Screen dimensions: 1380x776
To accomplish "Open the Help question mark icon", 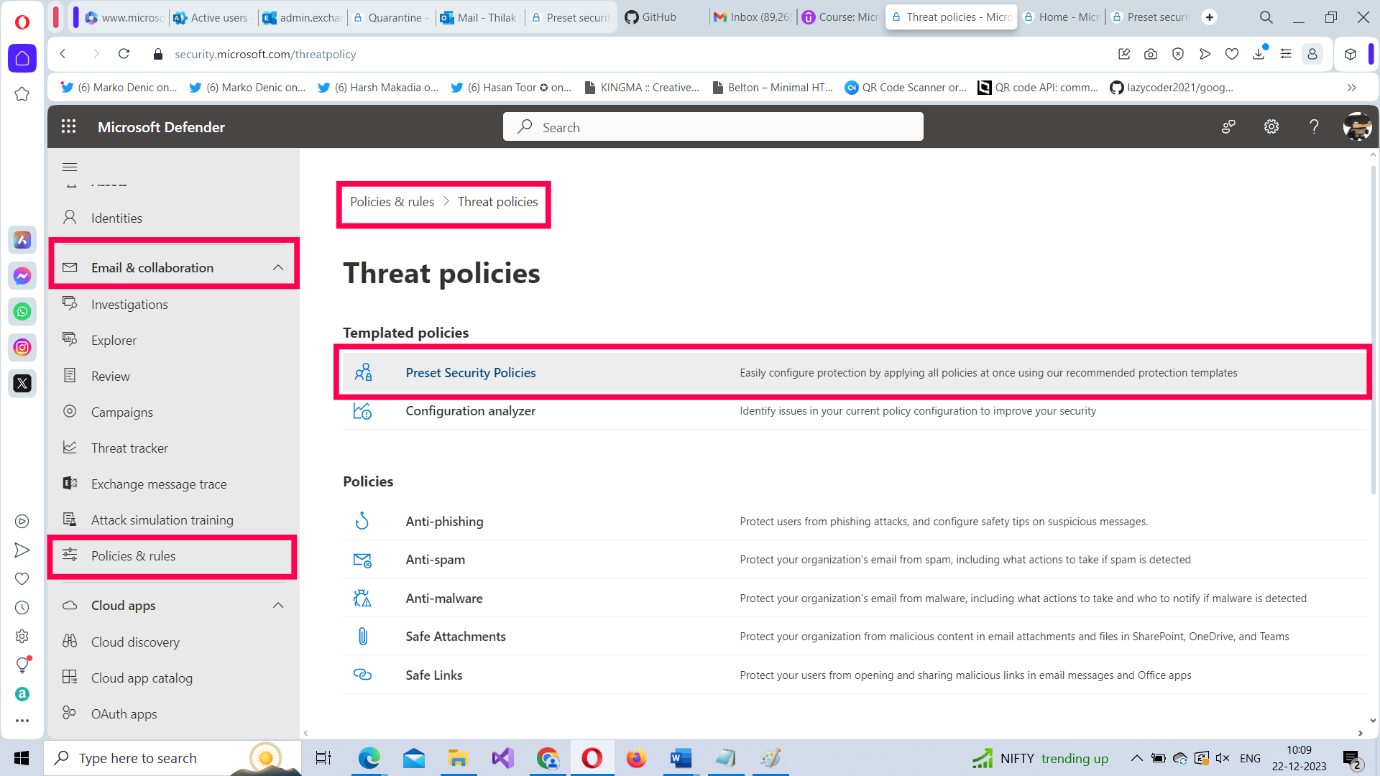I will 1314,127.
